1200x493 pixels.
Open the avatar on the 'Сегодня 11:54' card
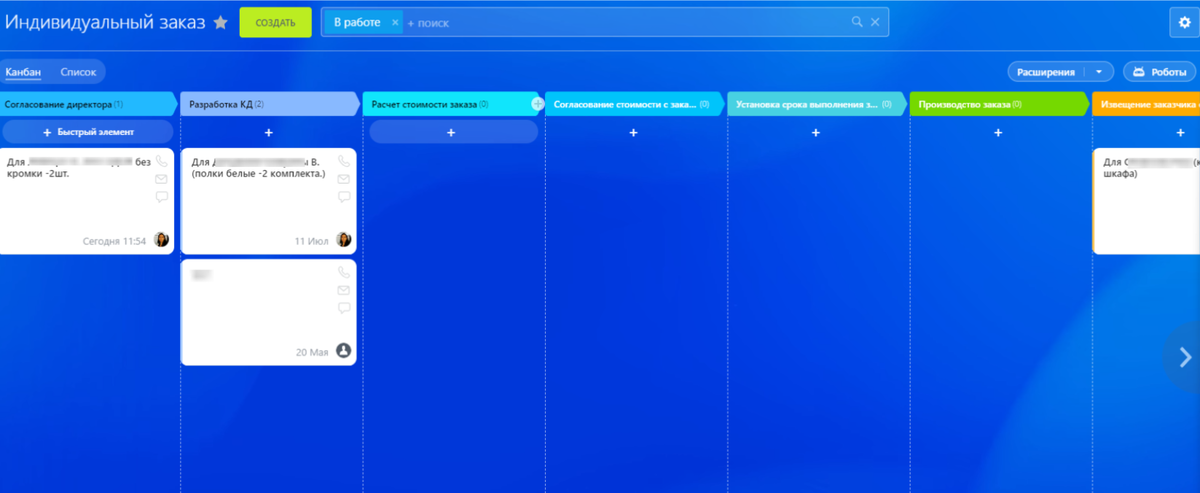[161, 240]
